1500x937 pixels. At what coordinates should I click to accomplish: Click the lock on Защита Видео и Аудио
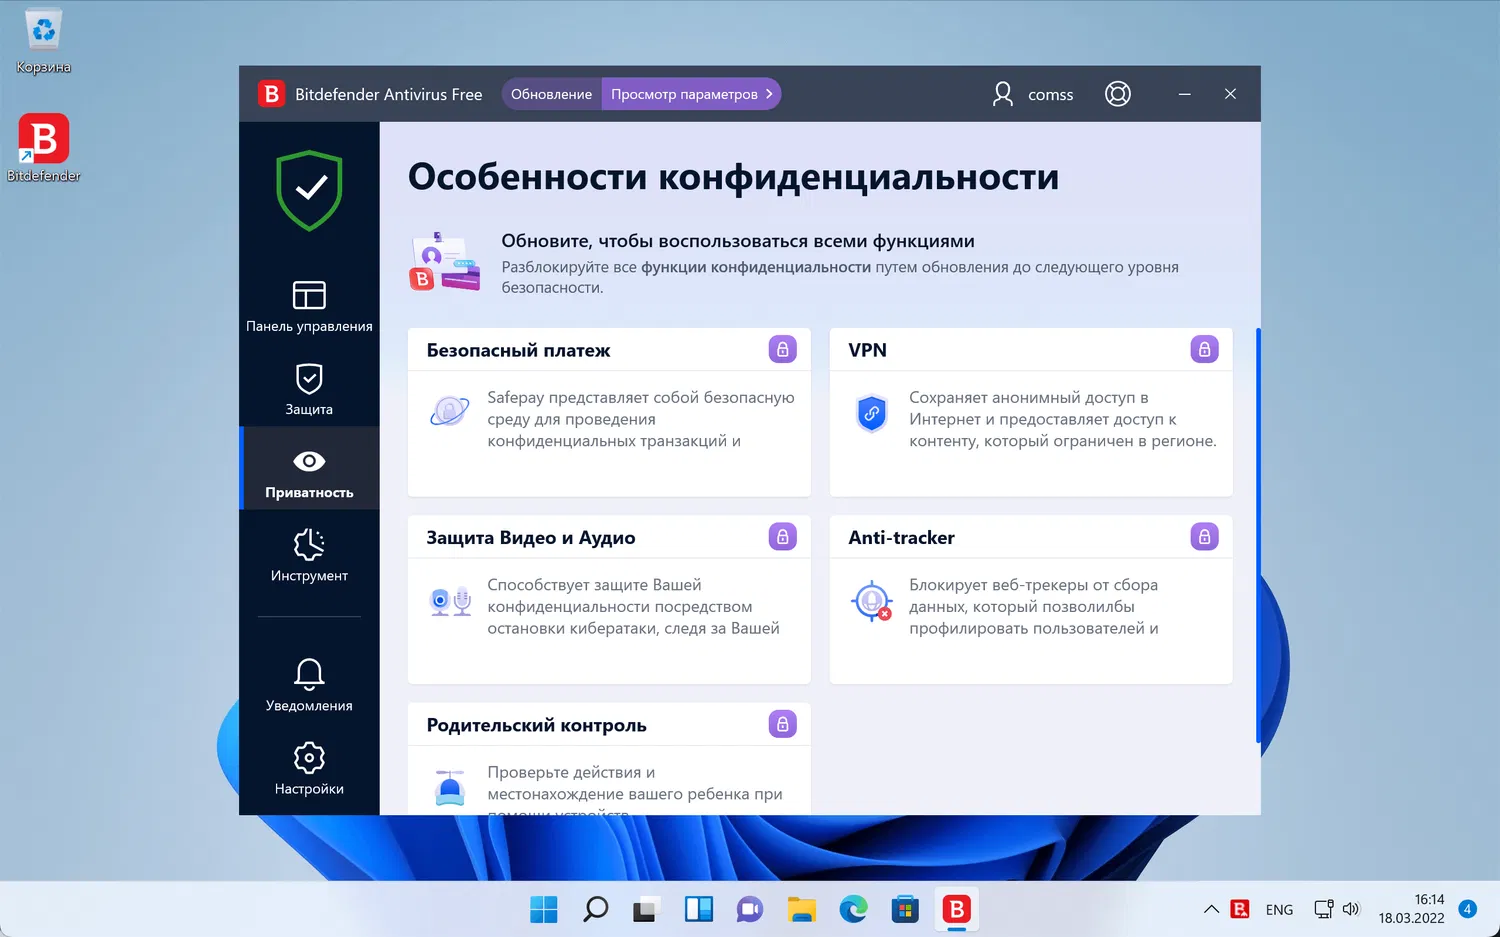tap(783, 537)
